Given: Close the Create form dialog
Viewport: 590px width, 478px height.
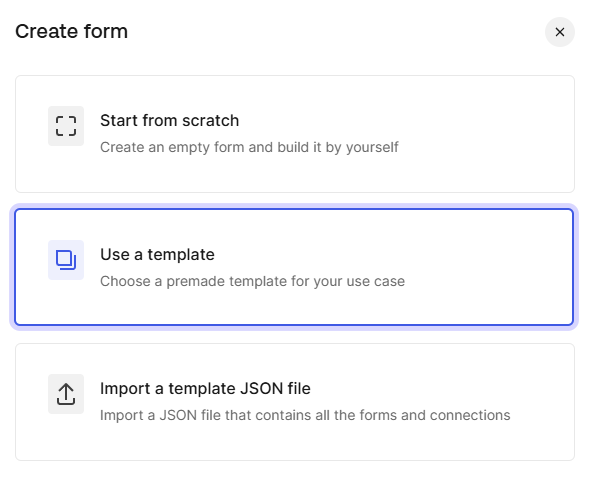Looking at the screenshot, I should 560,32.
